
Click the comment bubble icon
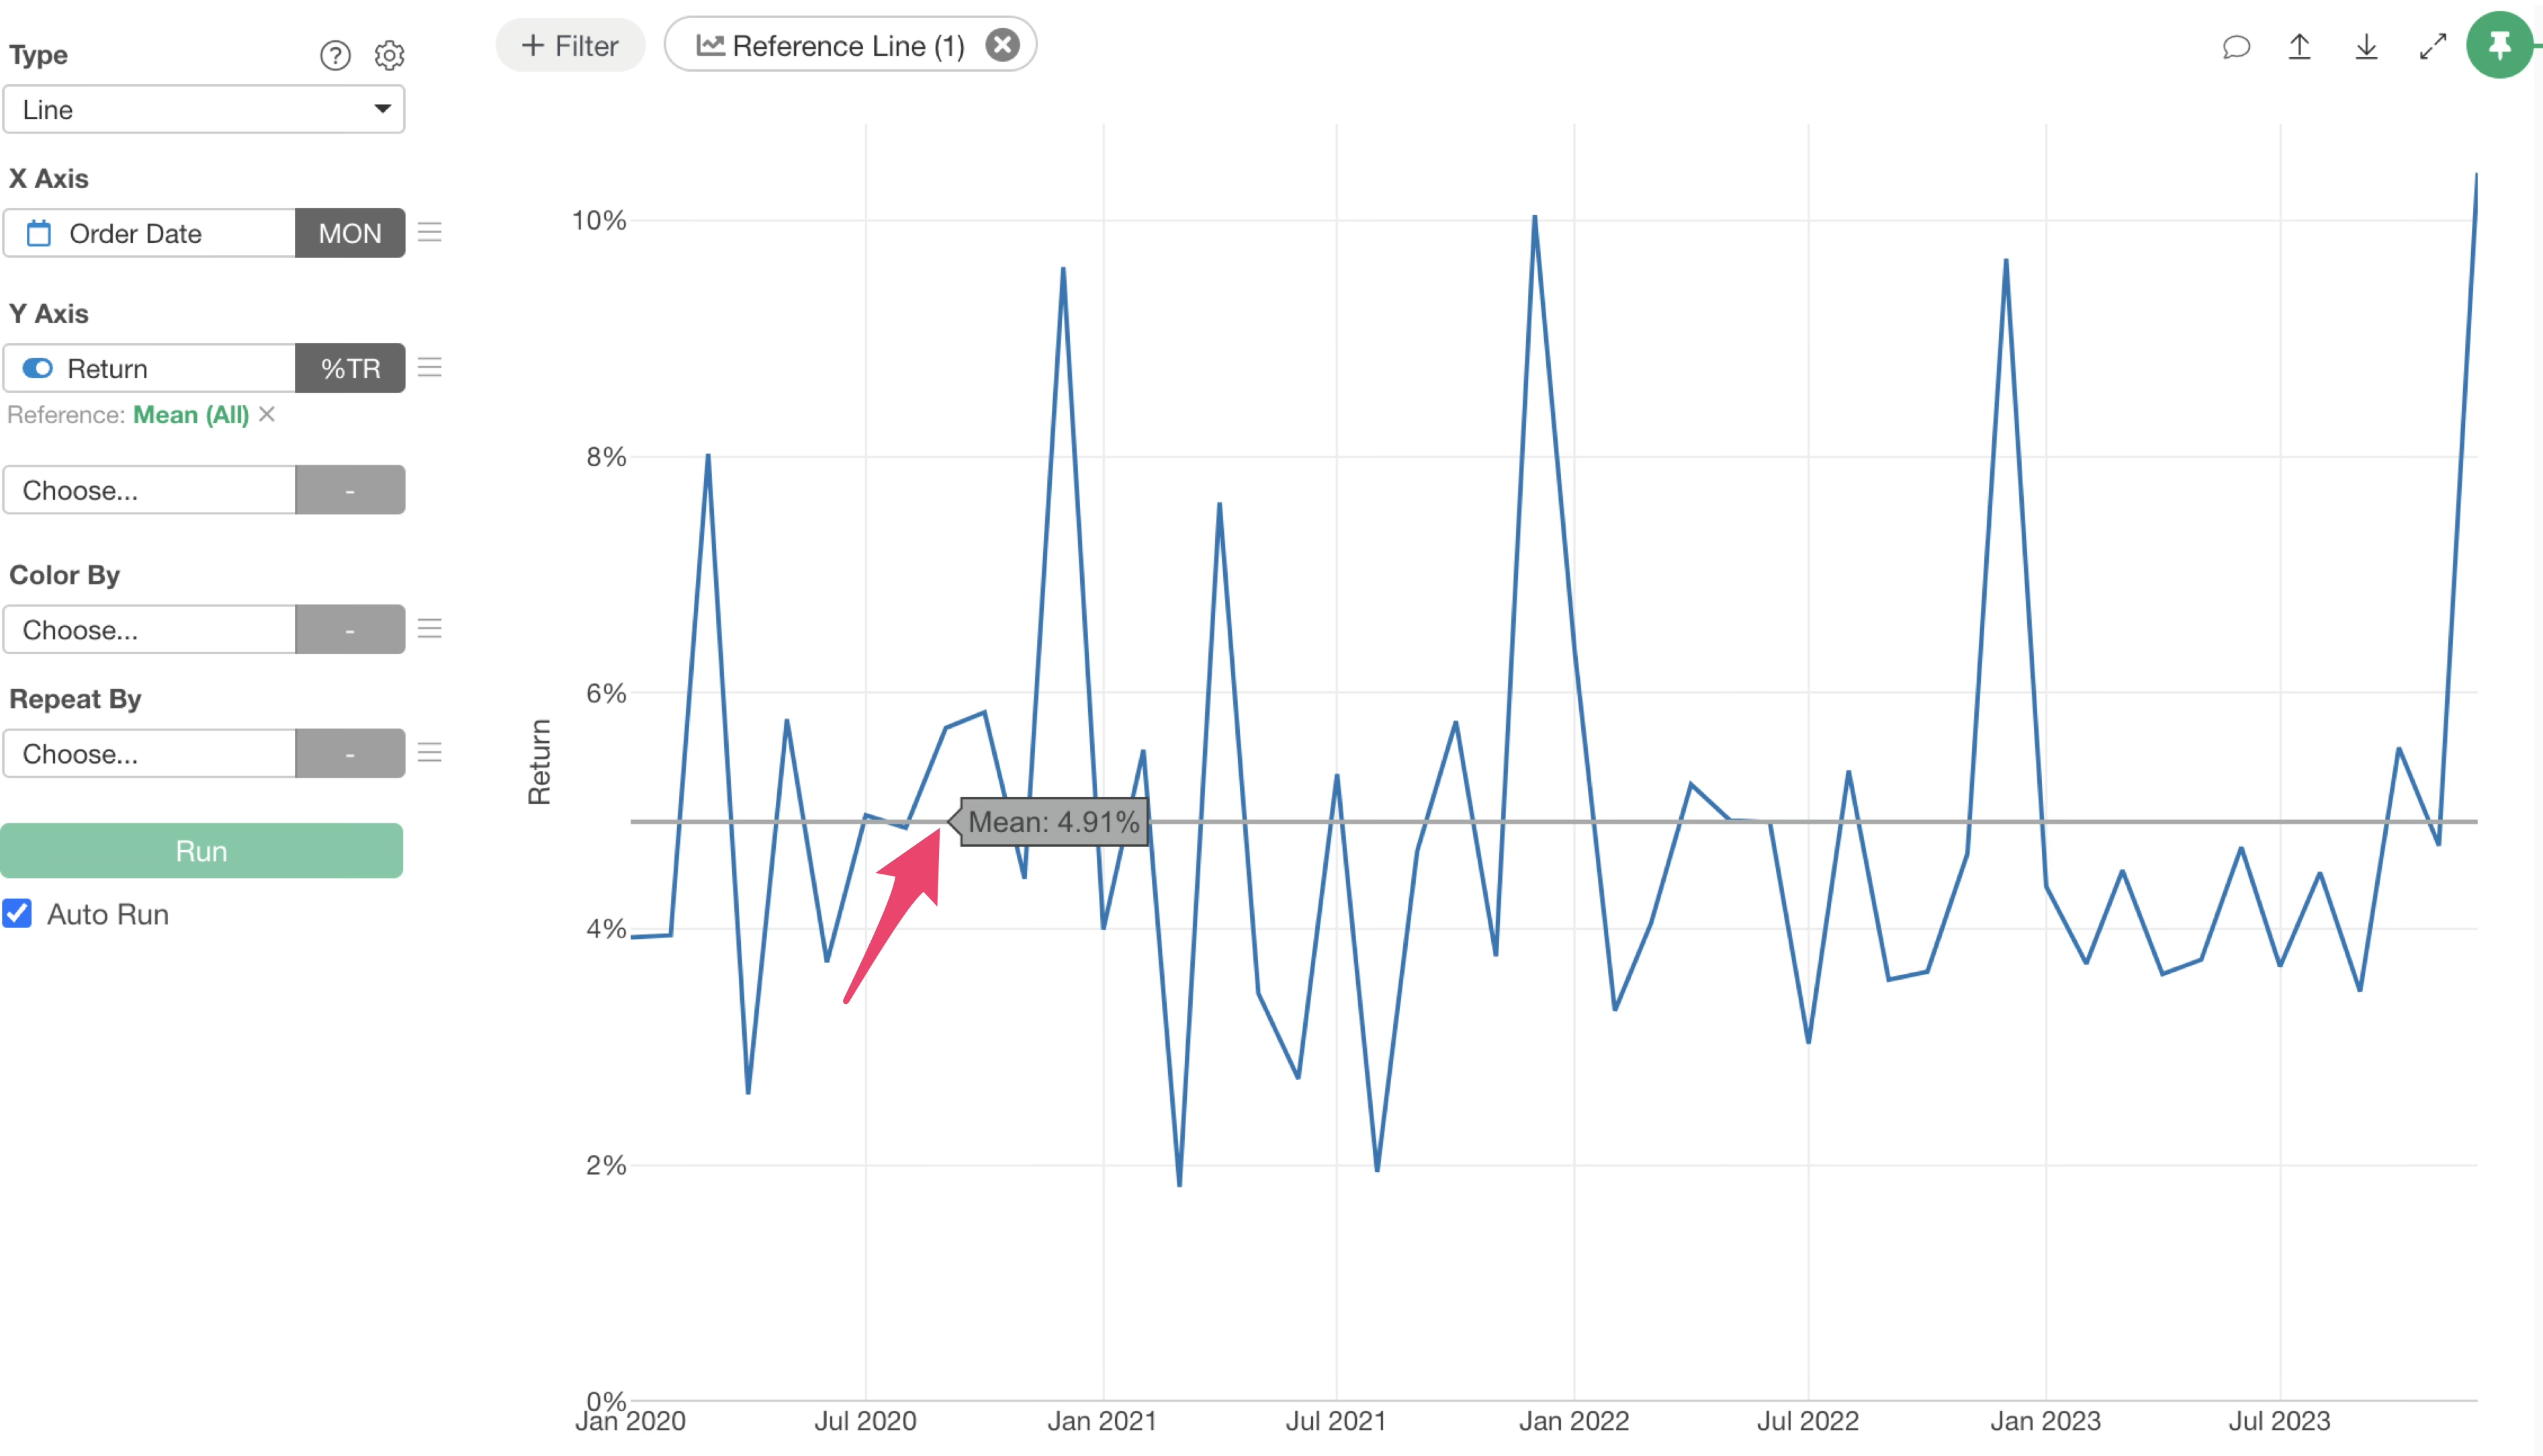coord(2236,46)
